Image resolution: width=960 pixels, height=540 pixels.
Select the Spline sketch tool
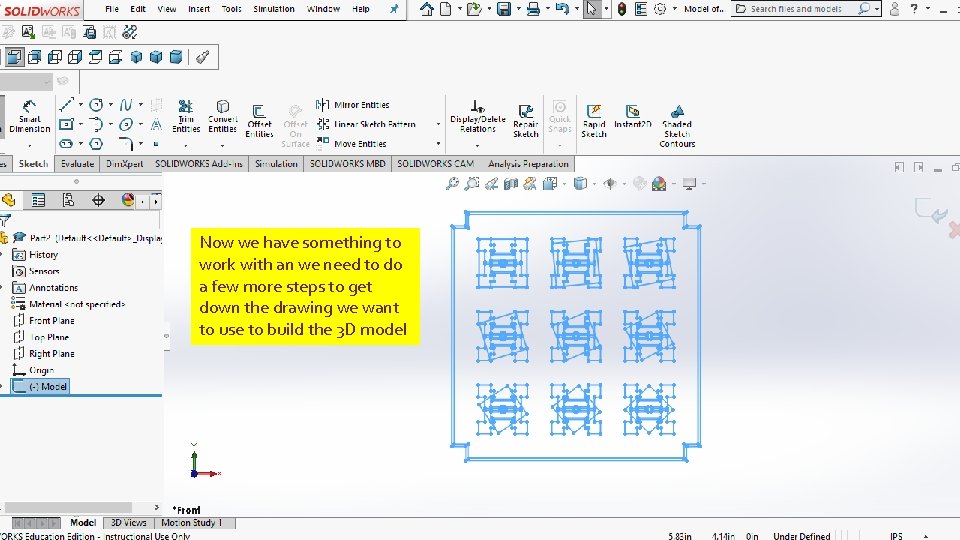point(126,105)
